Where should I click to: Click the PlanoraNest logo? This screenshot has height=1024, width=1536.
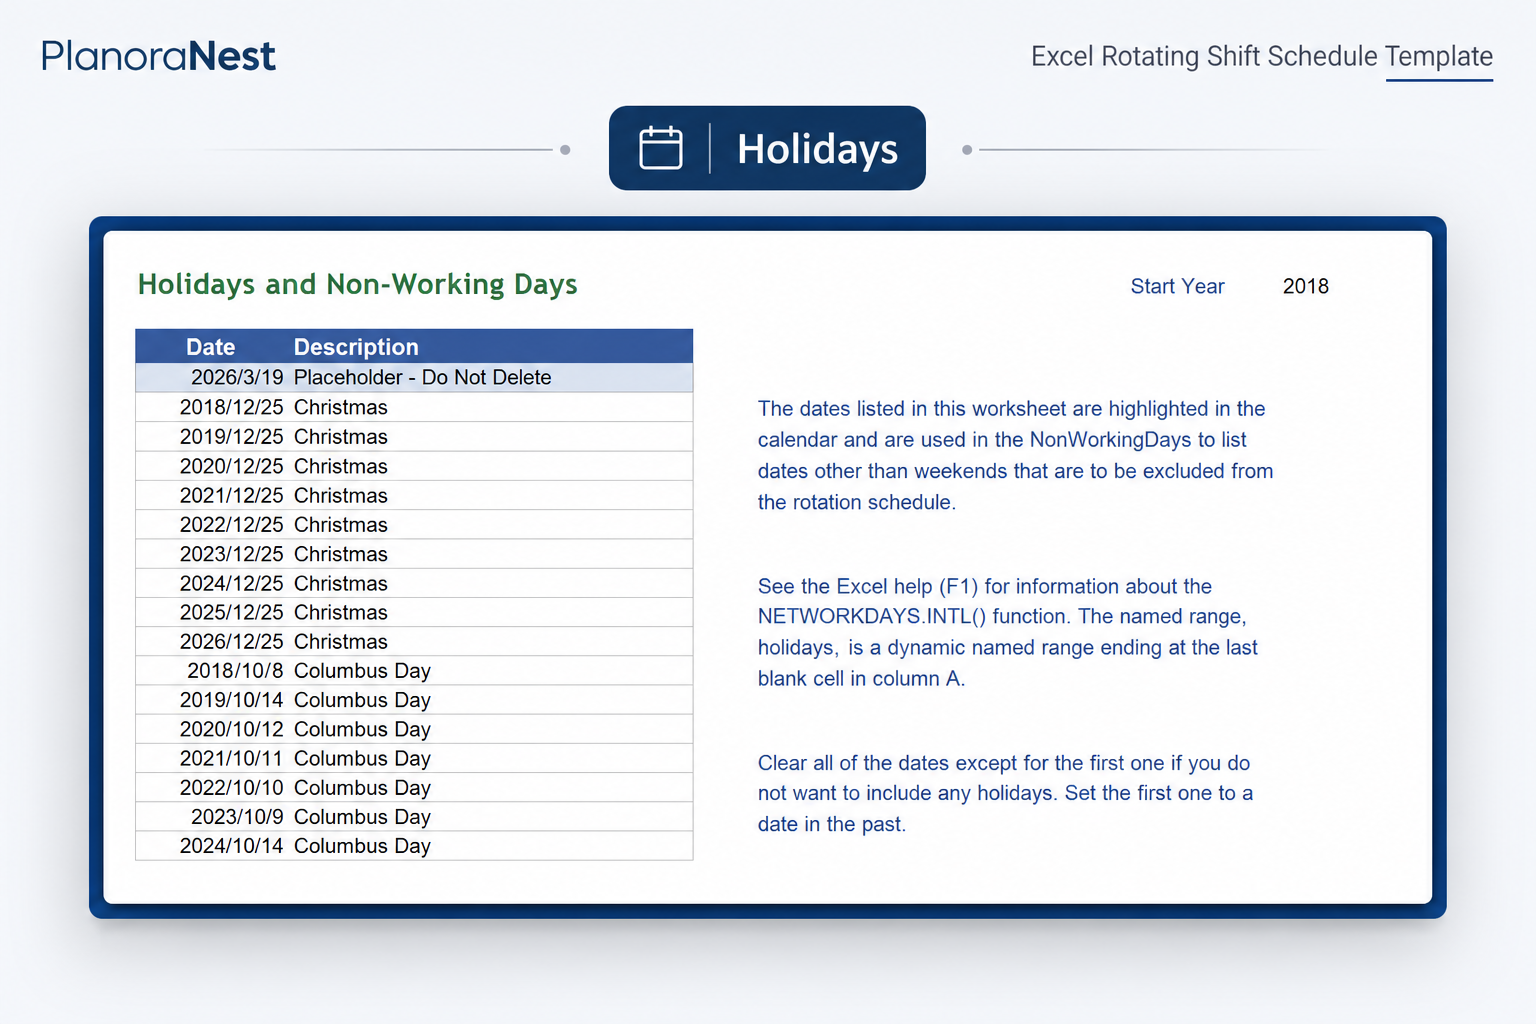(158, 56)
